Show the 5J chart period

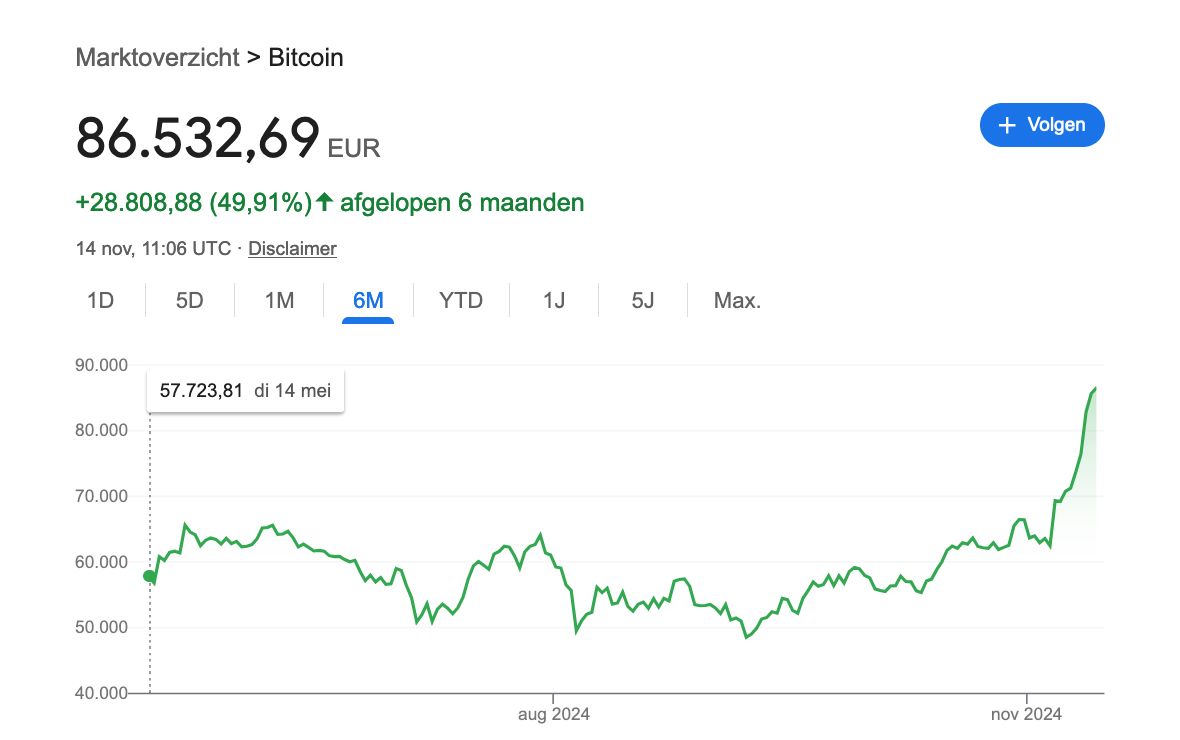tap(643, 300)
